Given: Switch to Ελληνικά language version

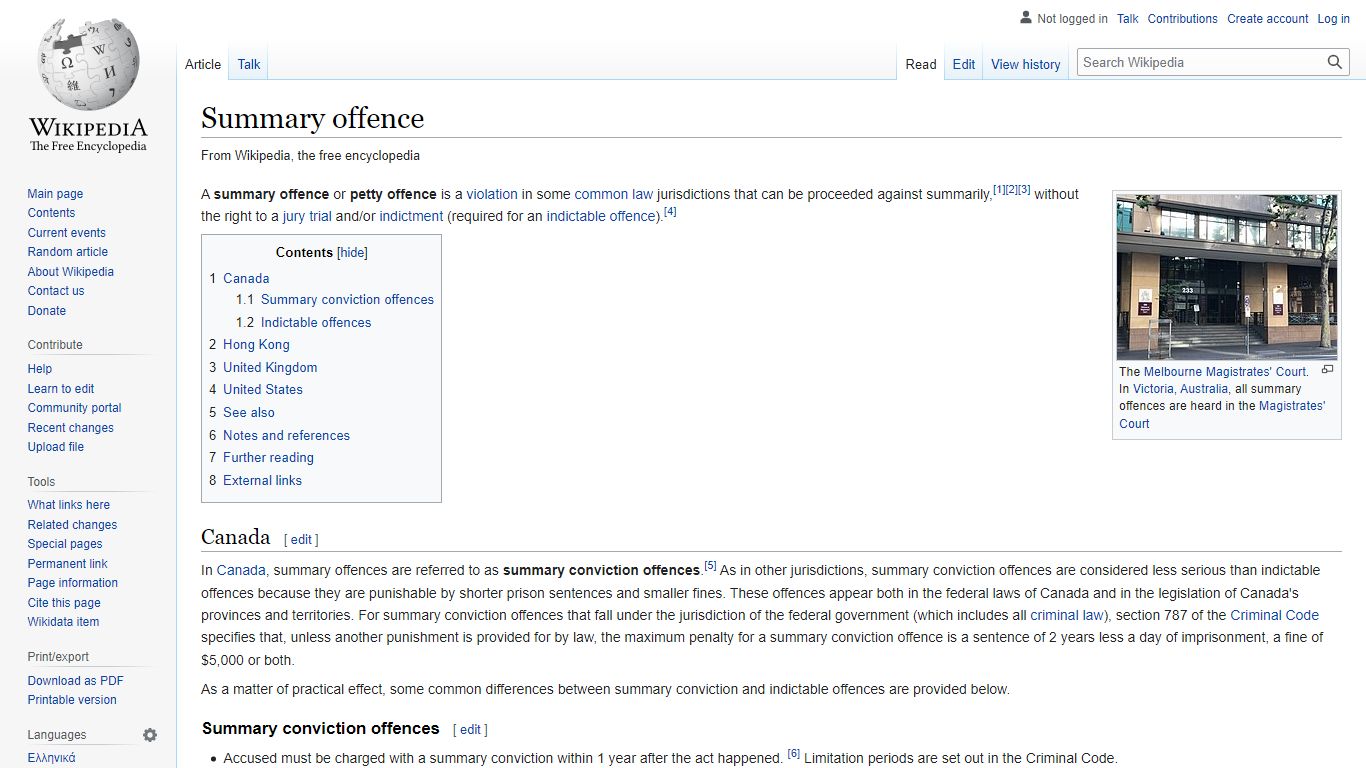Looking at the screenshot, I should tap(51, 758).
